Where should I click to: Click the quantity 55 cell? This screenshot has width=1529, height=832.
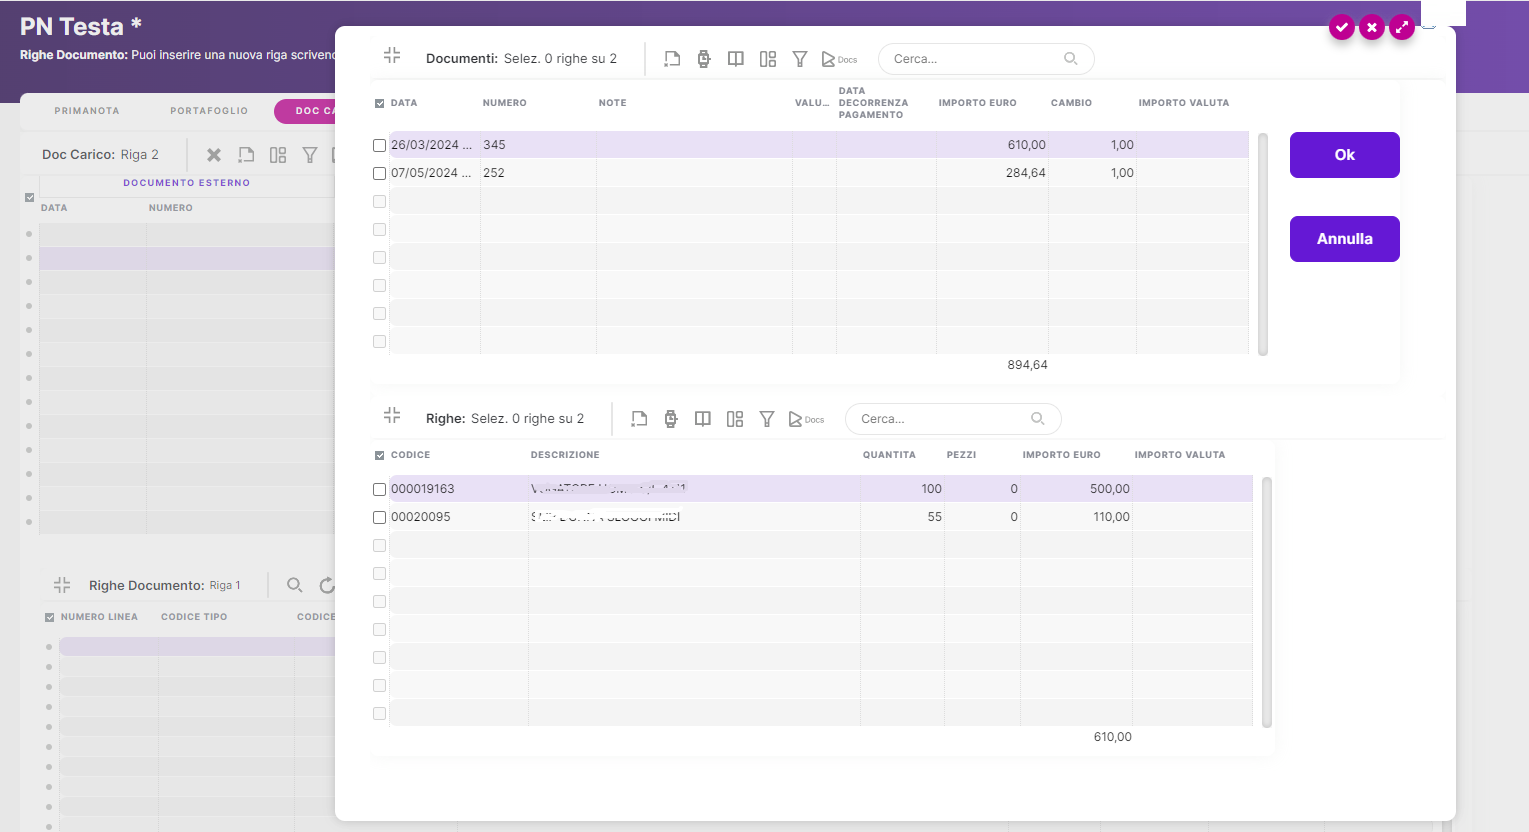tap(902, 517)
